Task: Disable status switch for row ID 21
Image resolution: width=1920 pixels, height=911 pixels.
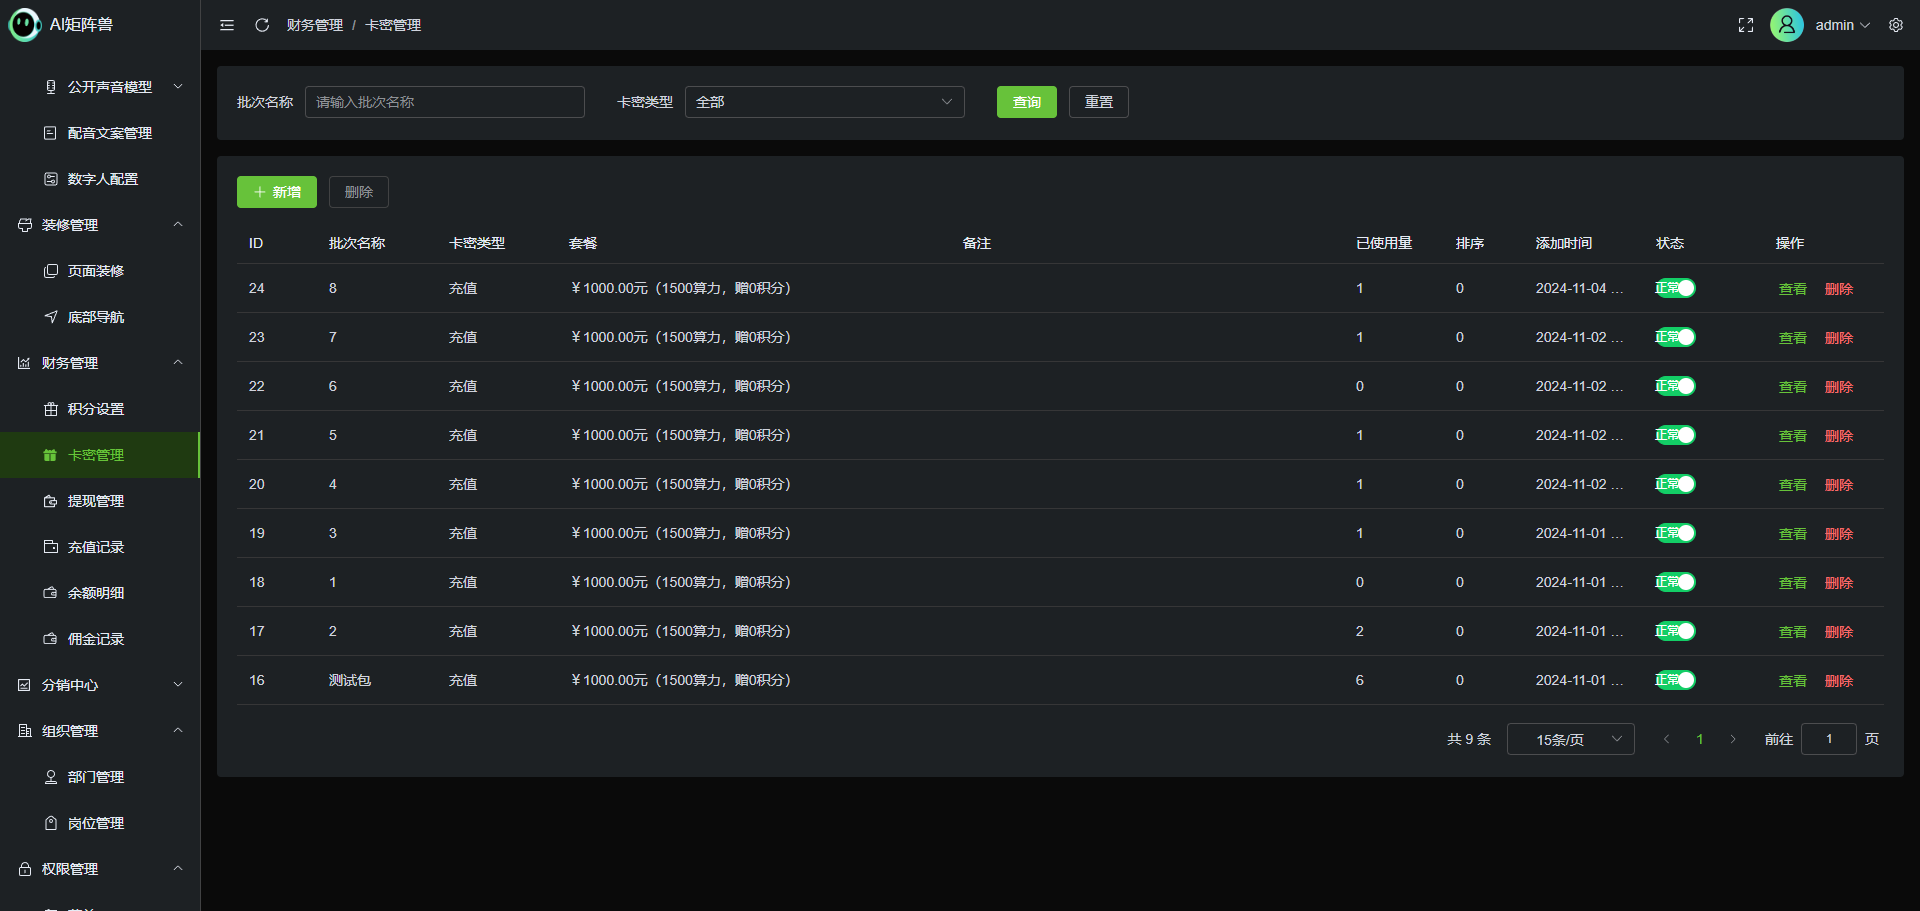Action: (x=1675, y=435)
